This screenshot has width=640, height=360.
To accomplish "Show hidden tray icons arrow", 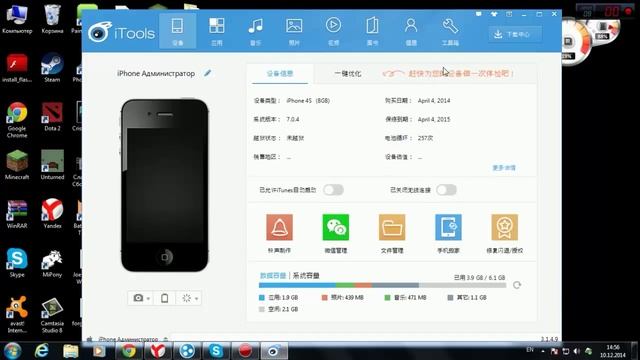I will [x=542, y=351].
